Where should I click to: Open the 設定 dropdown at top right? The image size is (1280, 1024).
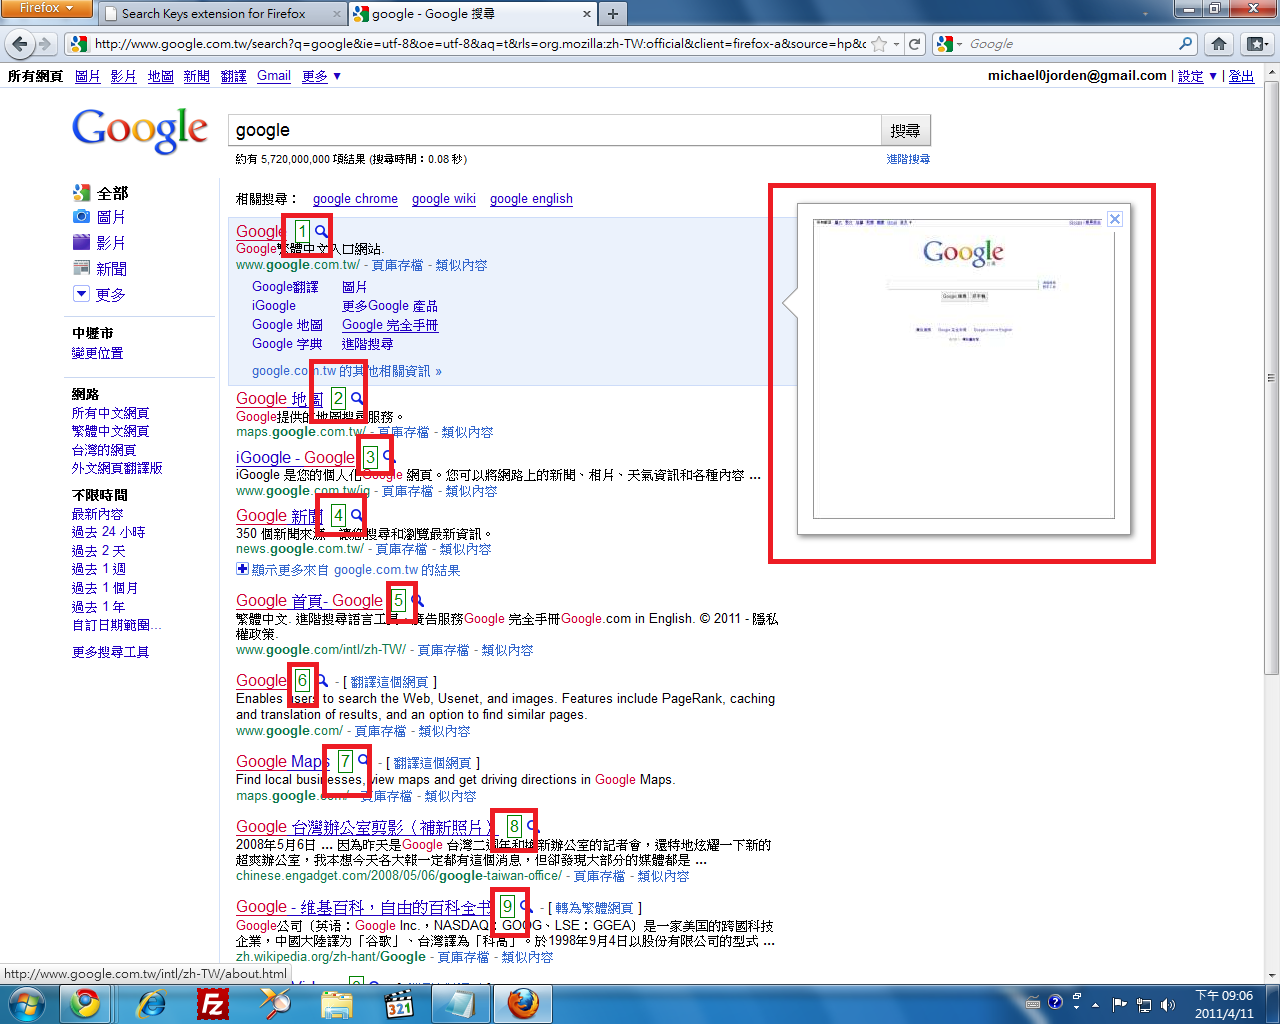point(1197,76)
